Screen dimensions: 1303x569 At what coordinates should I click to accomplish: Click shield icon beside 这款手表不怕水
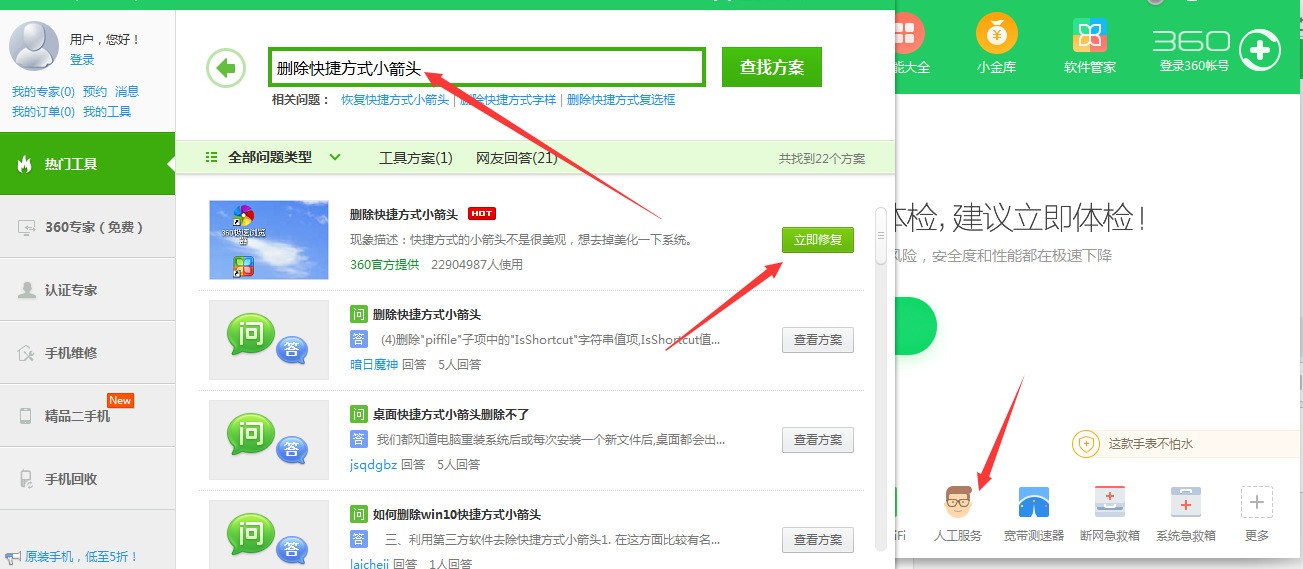coord(1086,444)
